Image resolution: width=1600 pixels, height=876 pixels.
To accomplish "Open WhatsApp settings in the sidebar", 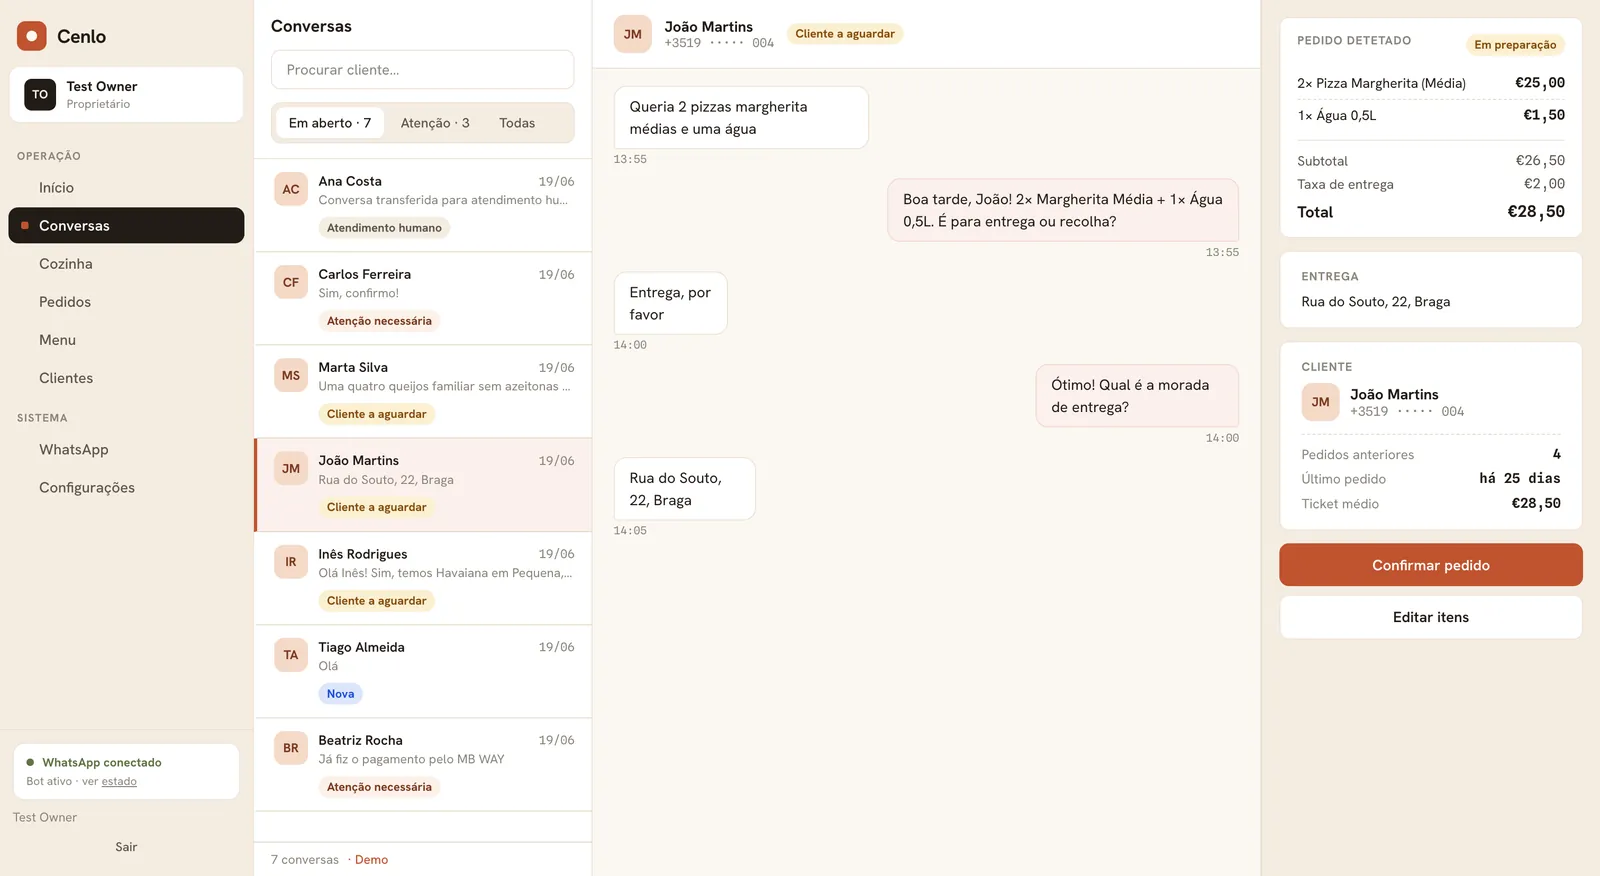I will pos(126,450).
